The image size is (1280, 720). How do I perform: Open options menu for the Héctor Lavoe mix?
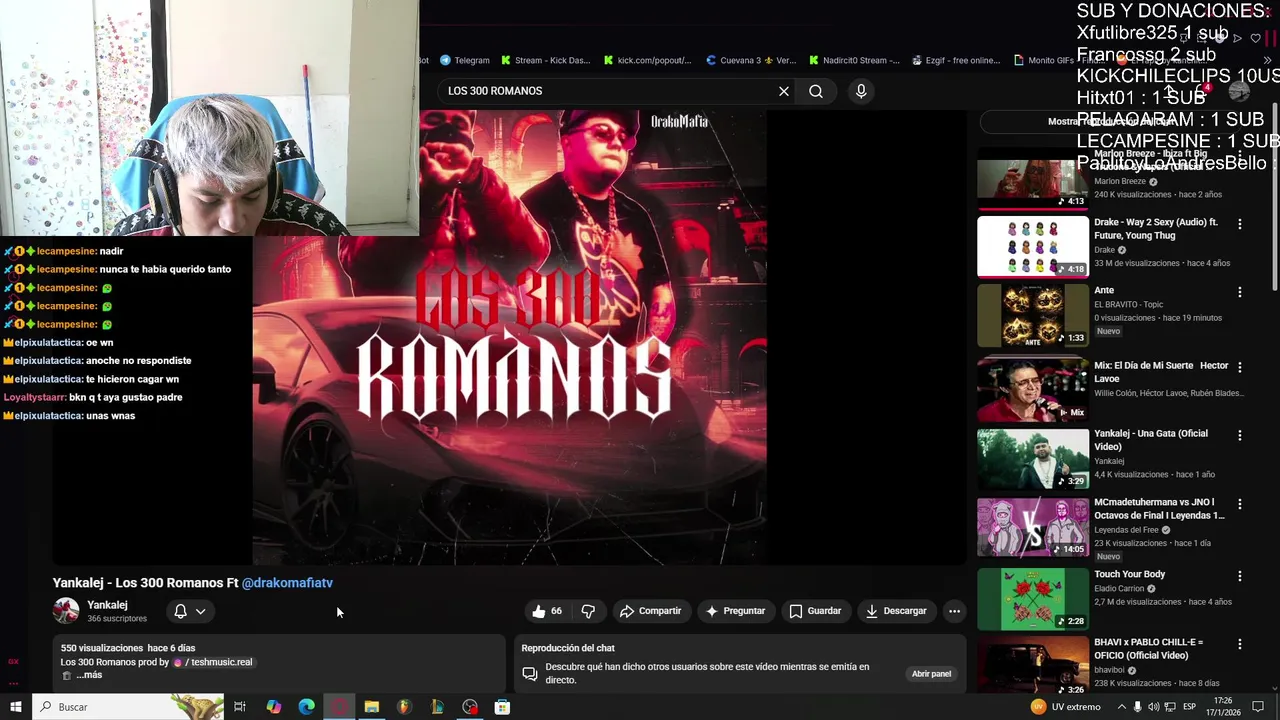(1240, 367)
